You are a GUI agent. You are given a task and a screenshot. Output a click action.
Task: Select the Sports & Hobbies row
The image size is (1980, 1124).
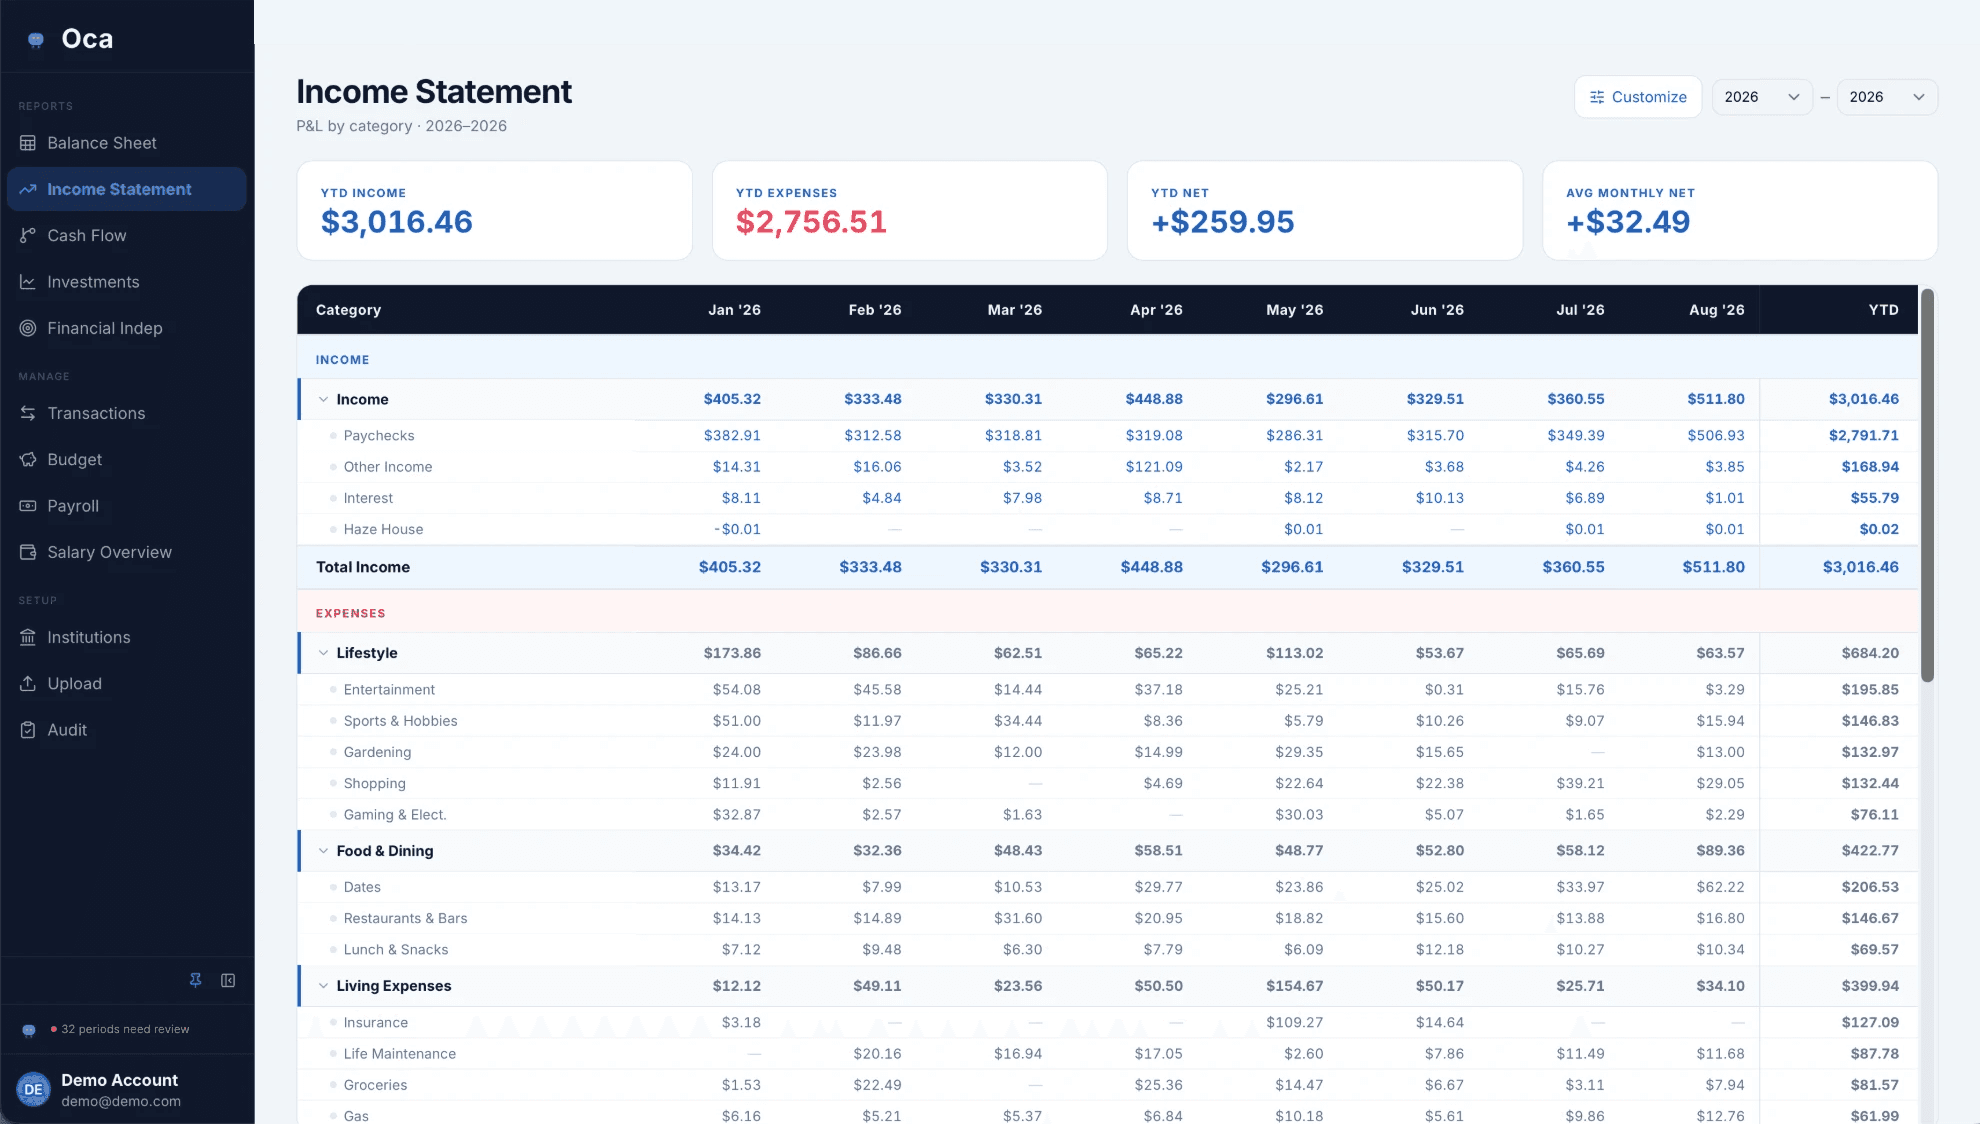(x=1108, y=721)
